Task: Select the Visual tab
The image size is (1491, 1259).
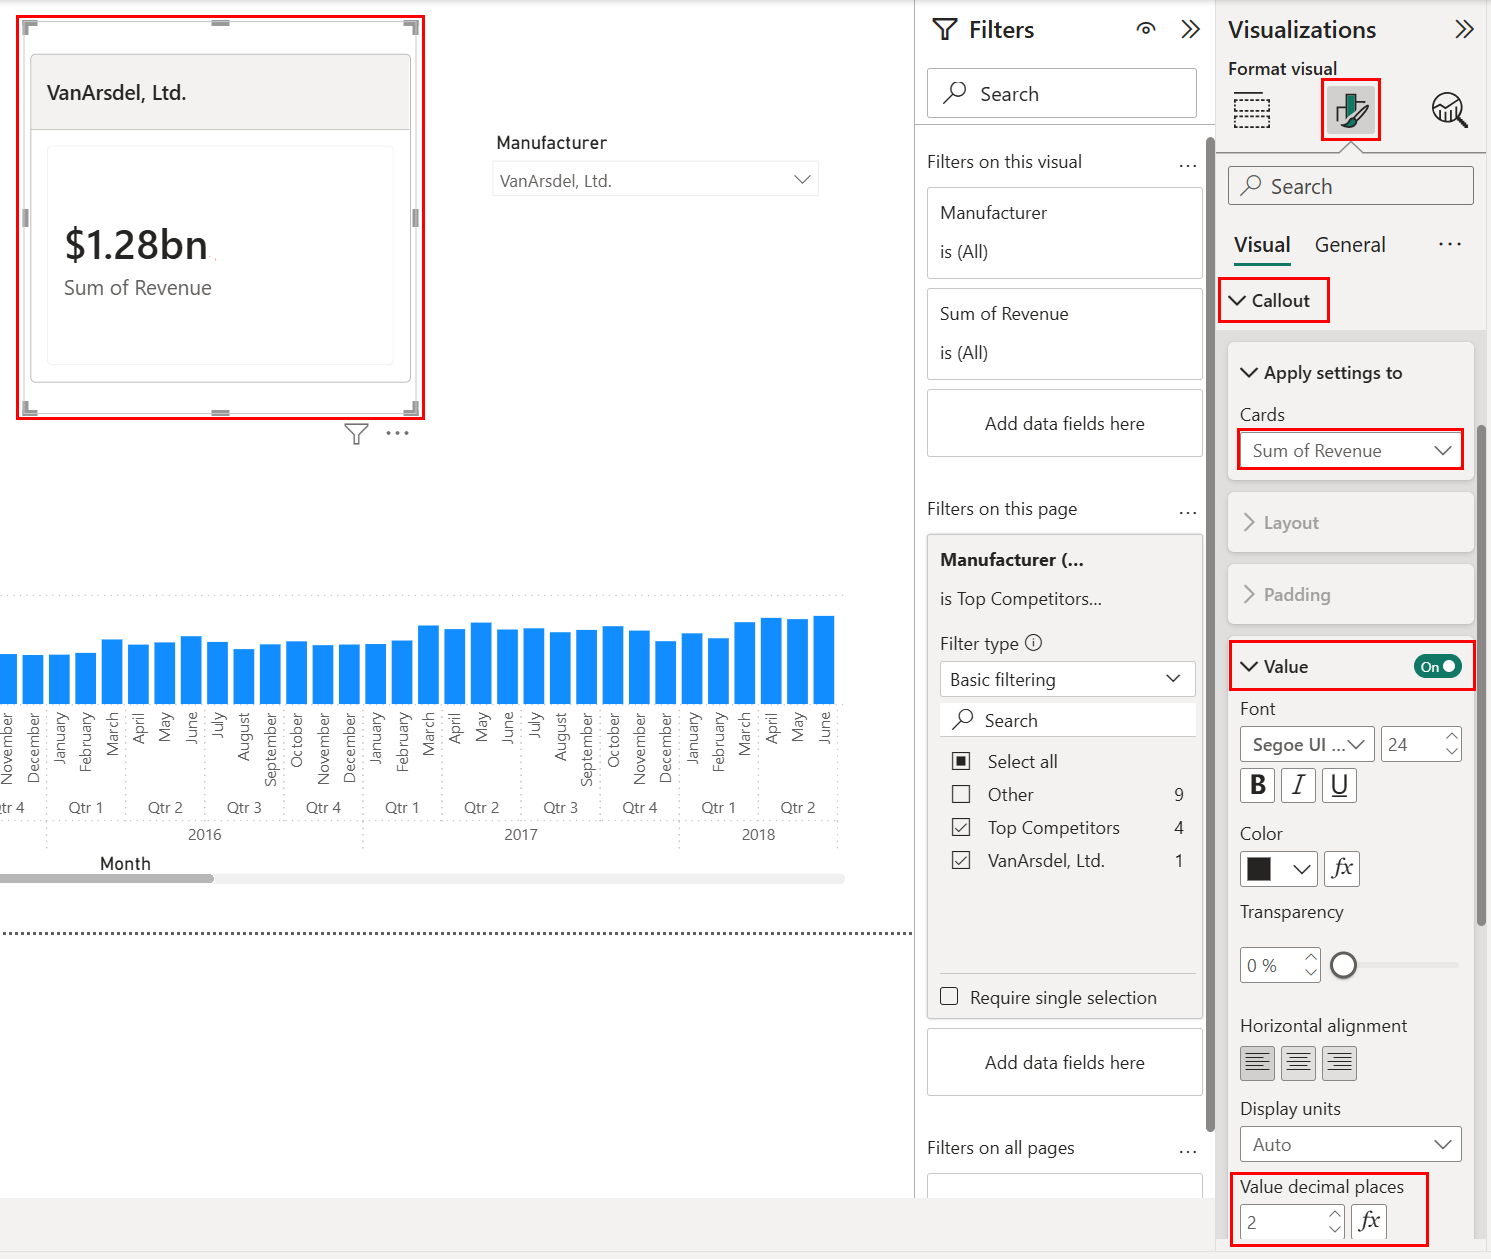Action: (1261, 245)
